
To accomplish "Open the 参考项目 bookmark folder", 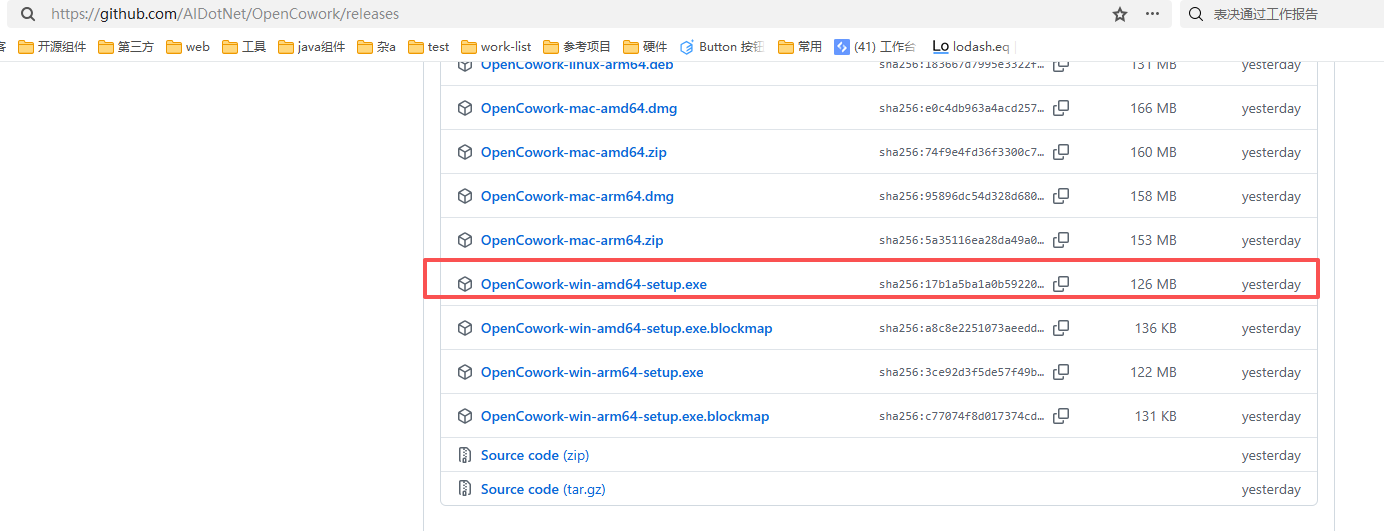I will 577,47.
